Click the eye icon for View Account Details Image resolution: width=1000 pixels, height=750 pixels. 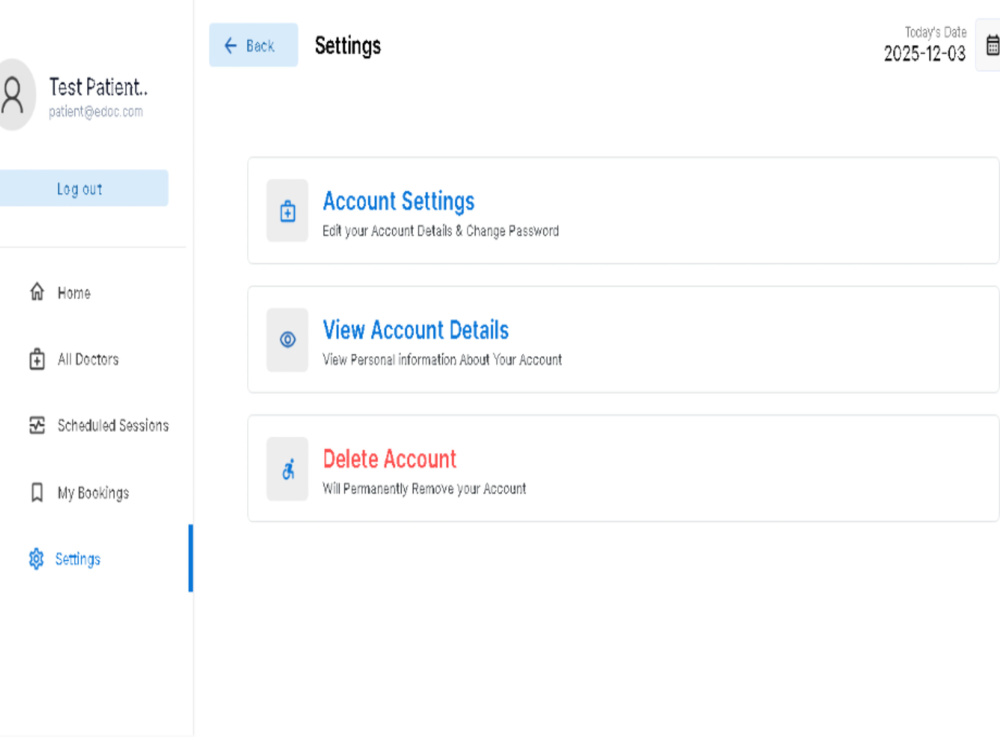288,339
